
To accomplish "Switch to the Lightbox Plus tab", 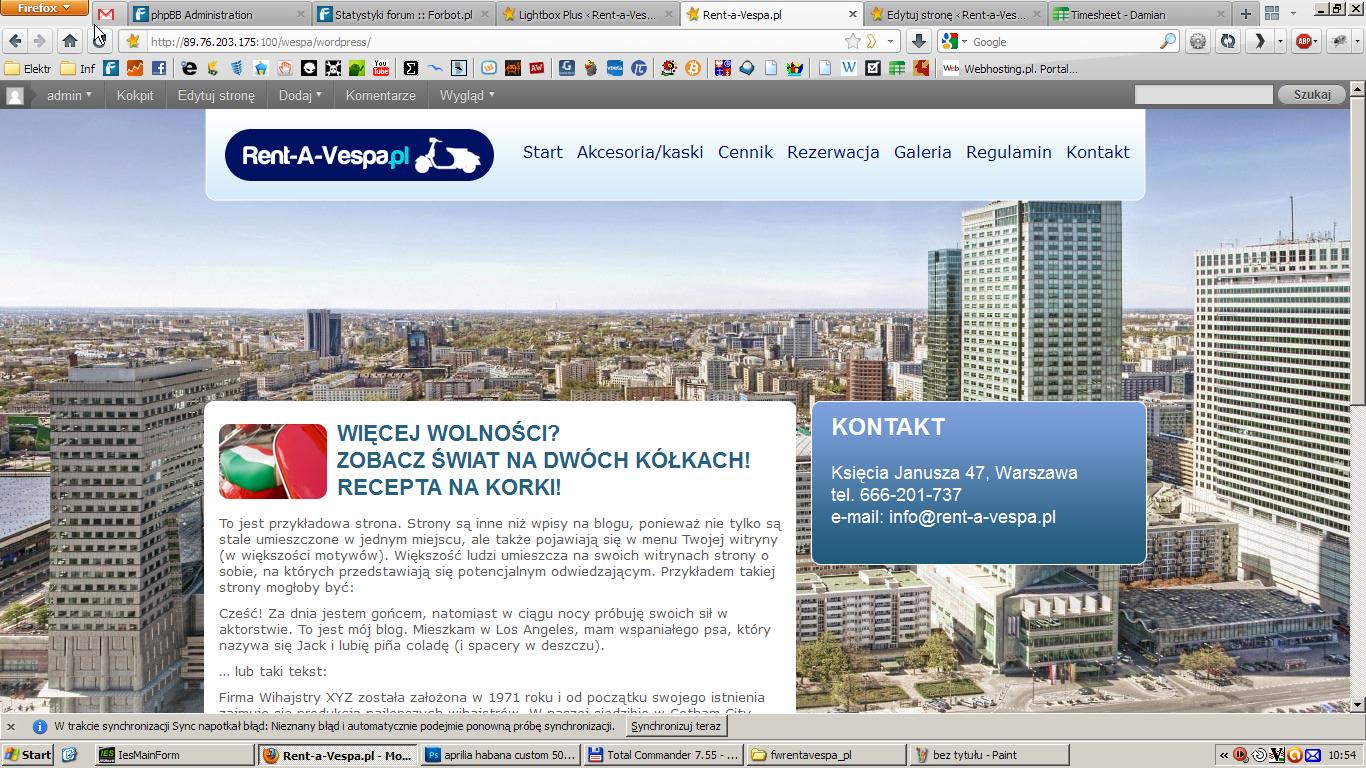I will coord(587,15).
